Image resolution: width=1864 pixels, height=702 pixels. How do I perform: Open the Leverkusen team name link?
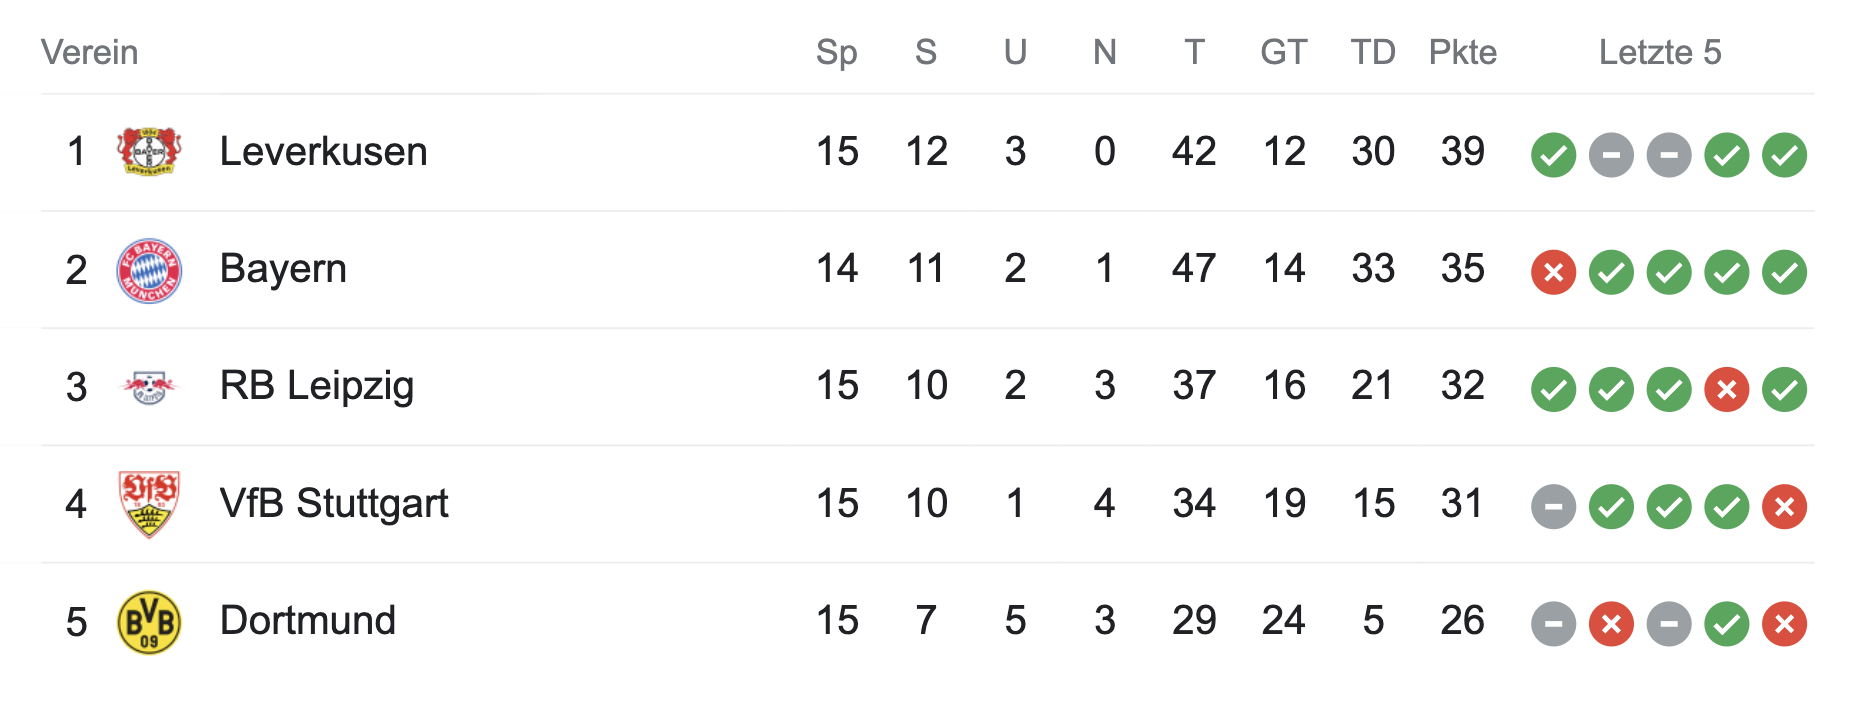pyautogui.click(x=323, y=152)
